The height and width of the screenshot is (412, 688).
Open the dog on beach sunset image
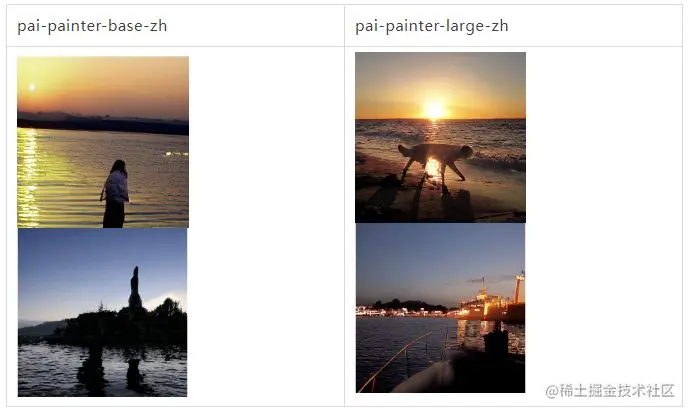point(441,137)
